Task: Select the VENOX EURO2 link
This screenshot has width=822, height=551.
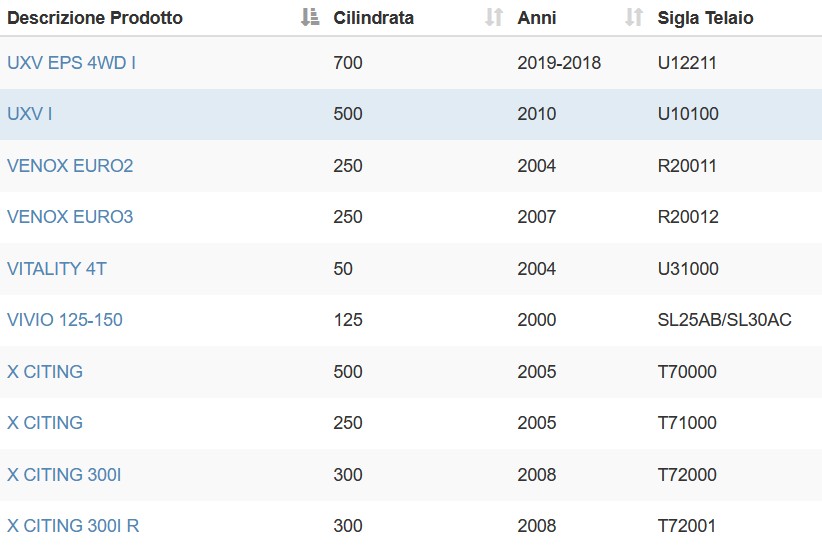Action: coord(70,166)
